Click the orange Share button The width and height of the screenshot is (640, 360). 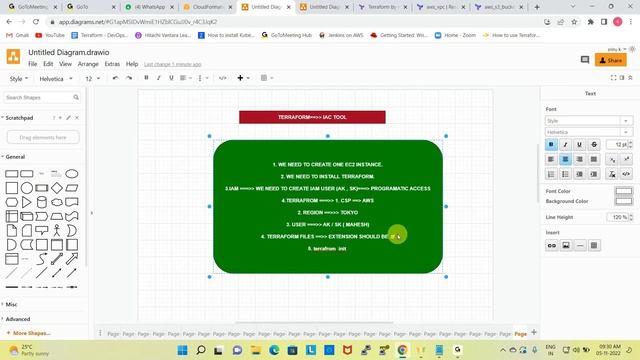[611, 60]
